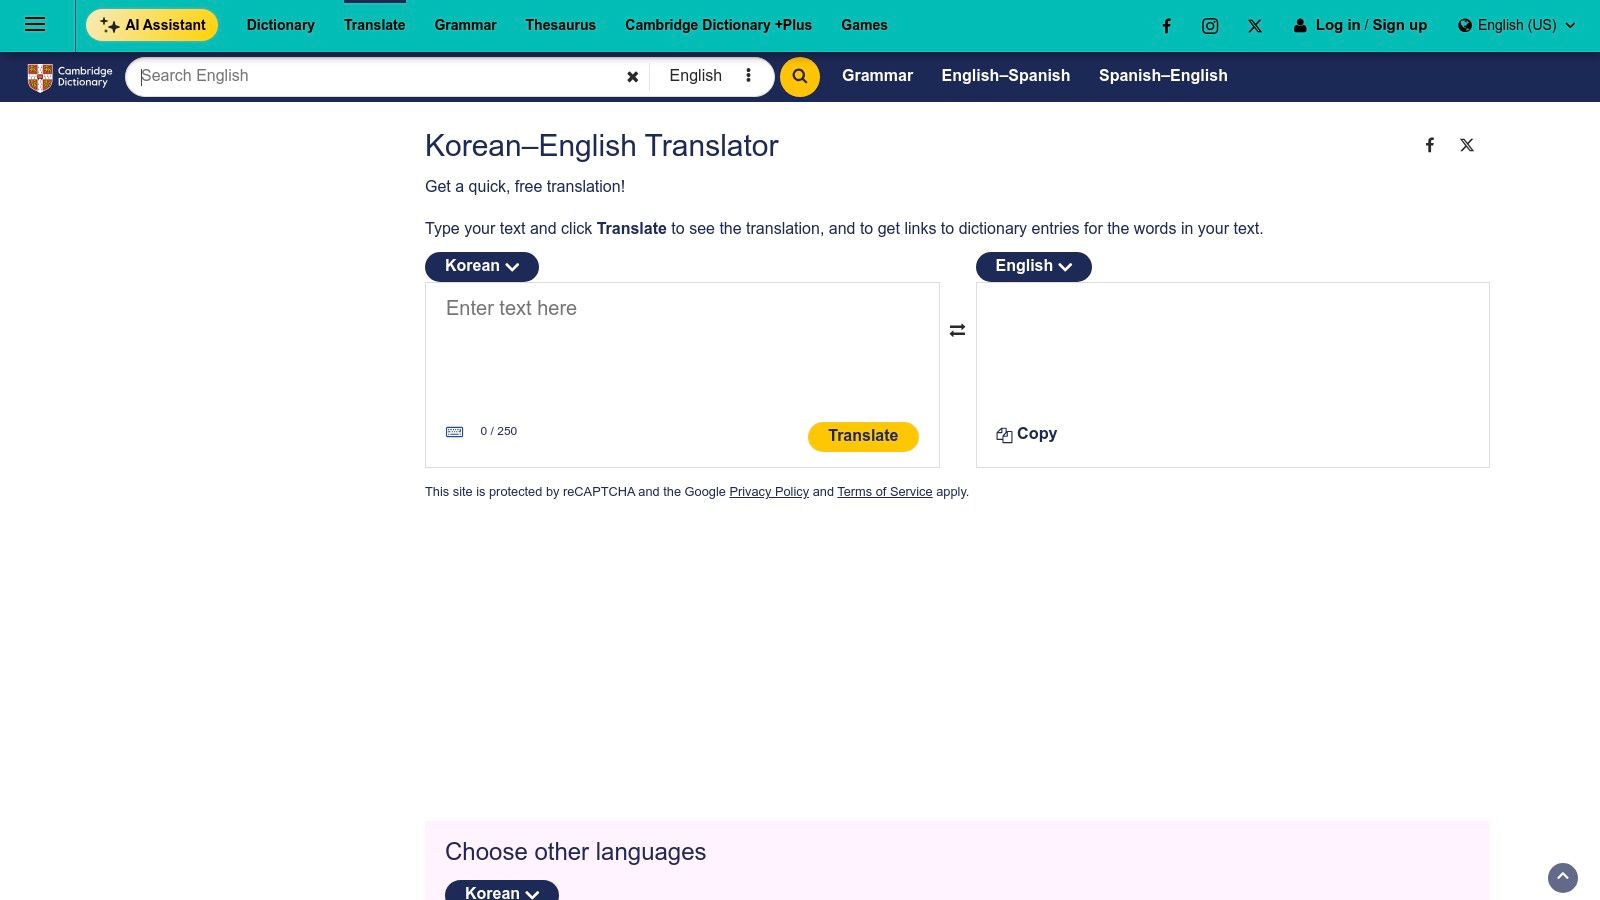Switch to the Thesaurus section
Screen dimensions: 1600x900
tap(560, 25)
